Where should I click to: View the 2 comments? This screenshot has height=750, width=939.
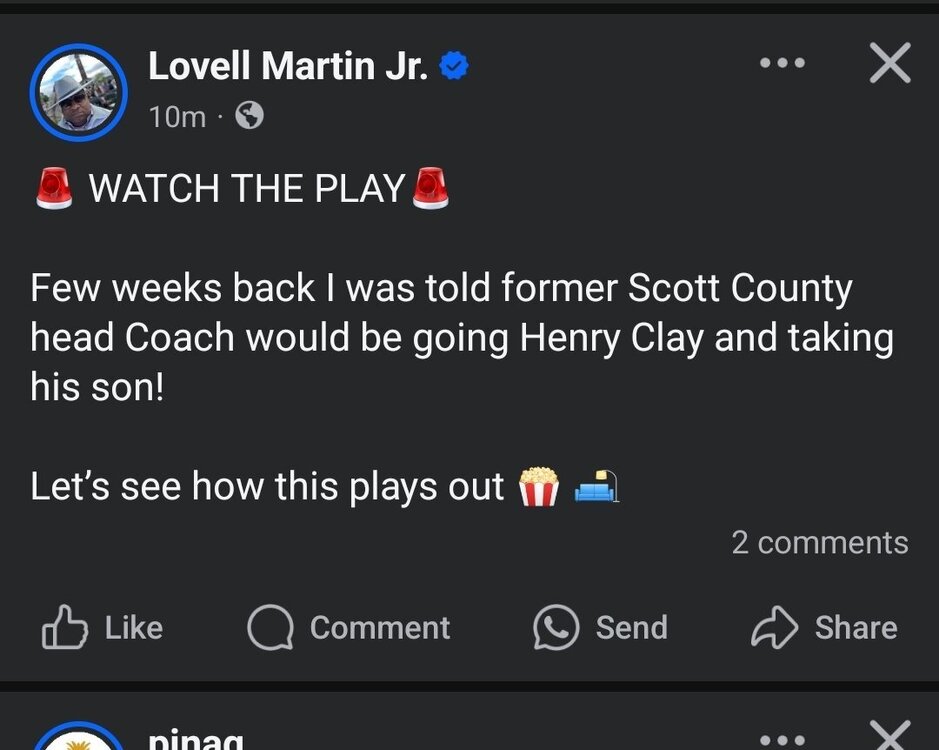coord(820,543)
